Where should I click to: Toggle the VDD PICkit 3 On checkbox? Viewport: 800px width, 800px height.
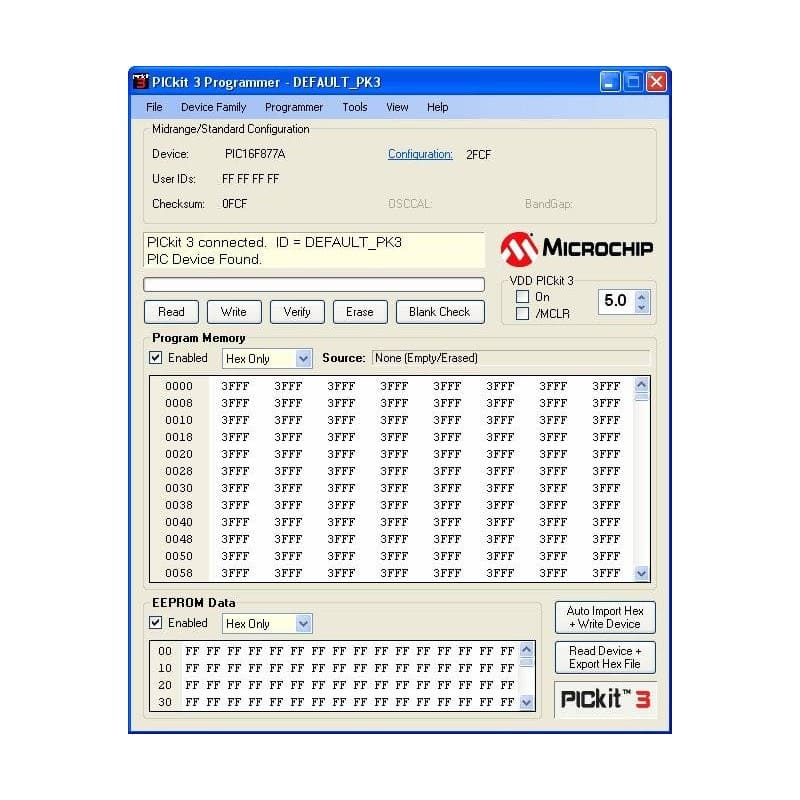tap(522, 296)
